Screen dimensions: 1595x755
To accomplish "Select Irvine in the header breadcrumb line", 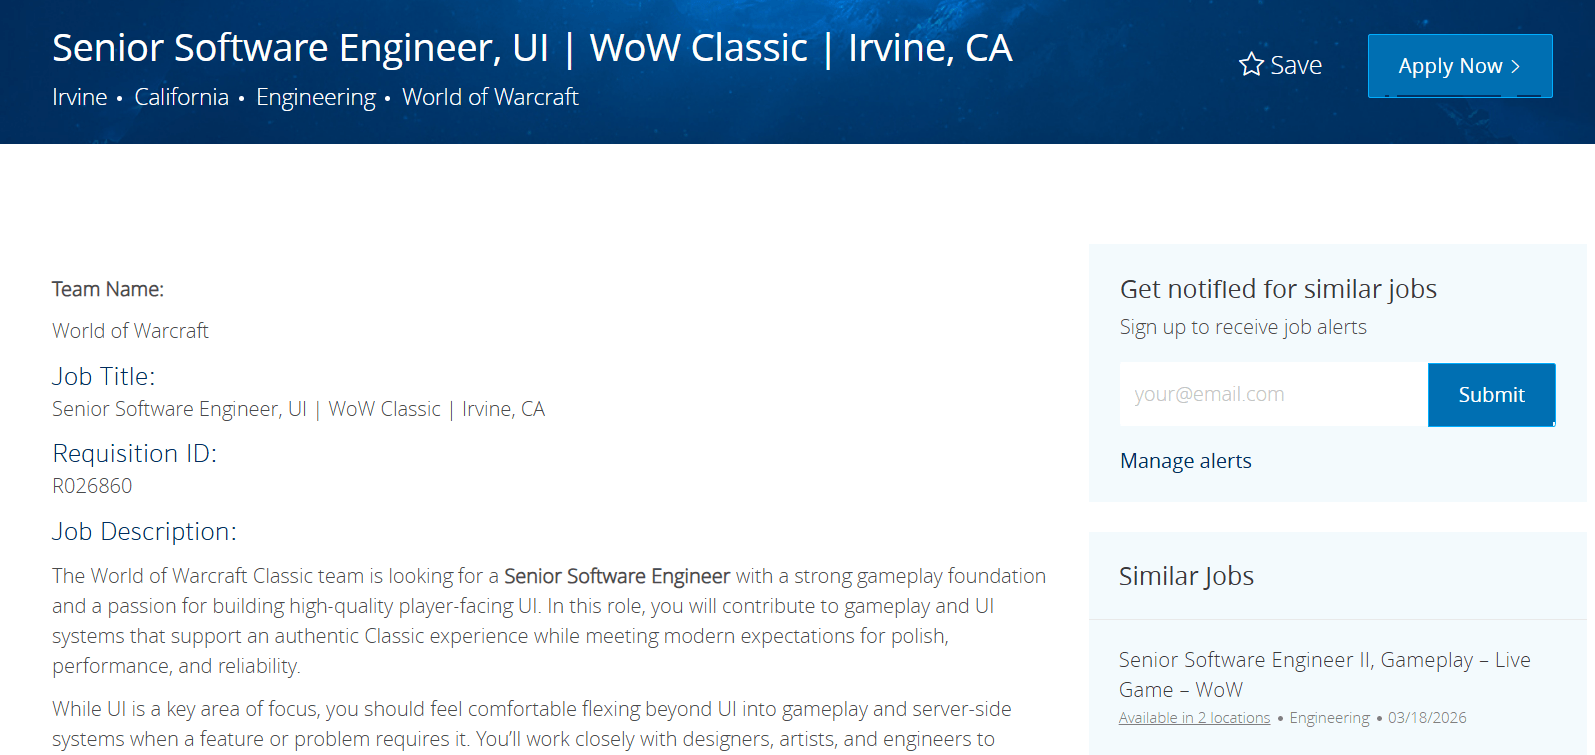I will click(x=80, y=97).
